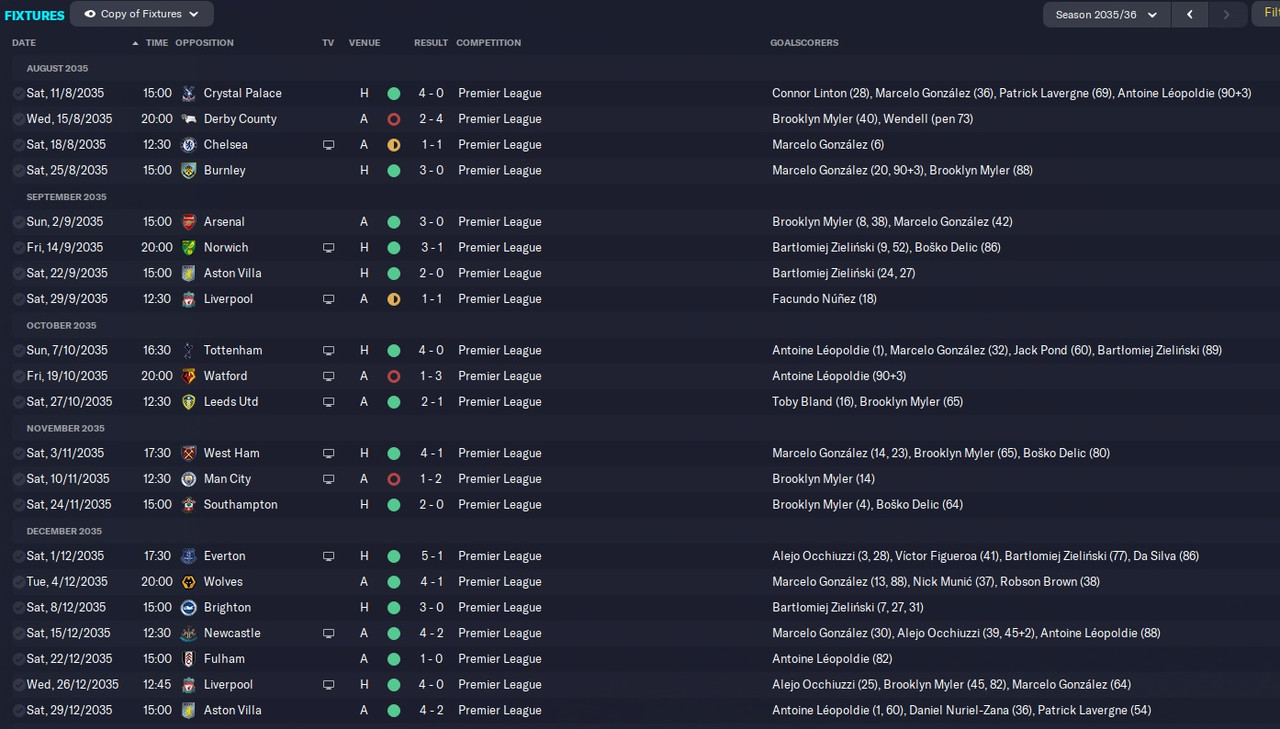Click the Crystal Palace club badge
The image size is (1280, 729).
coord(189,93)
